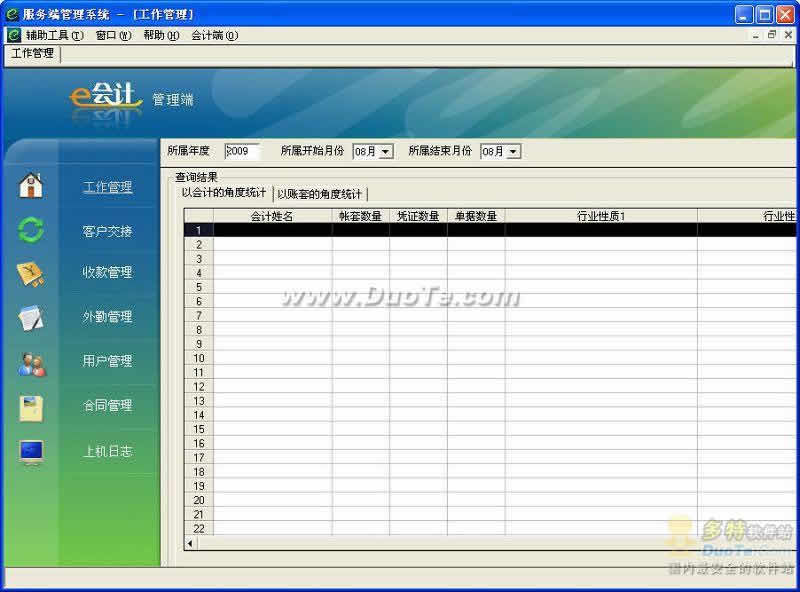Click the document icon for 合同管理
This screenshot has height=592, width=800.
point(31,408)
